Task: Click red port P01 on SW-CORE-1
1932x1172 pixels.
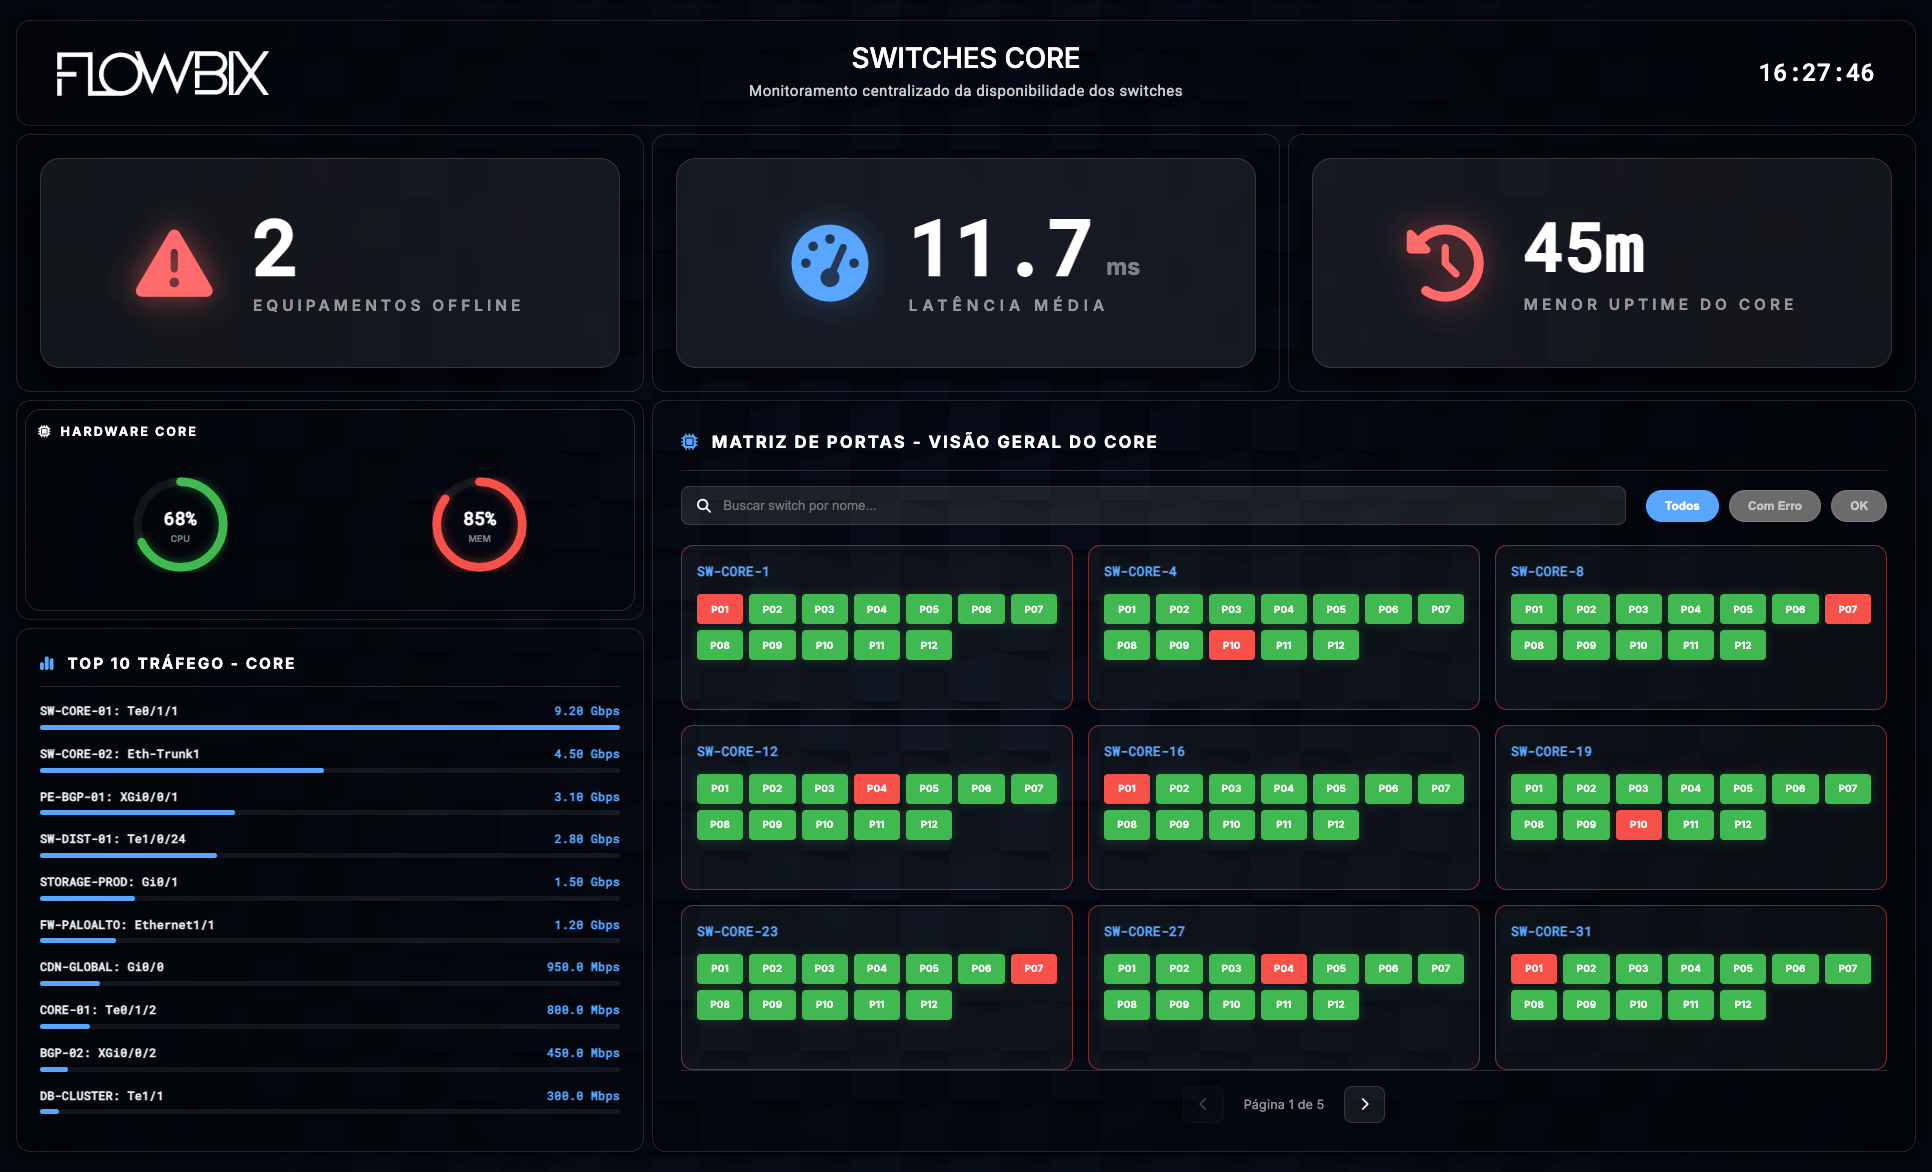Action: (x=720, y=609)
